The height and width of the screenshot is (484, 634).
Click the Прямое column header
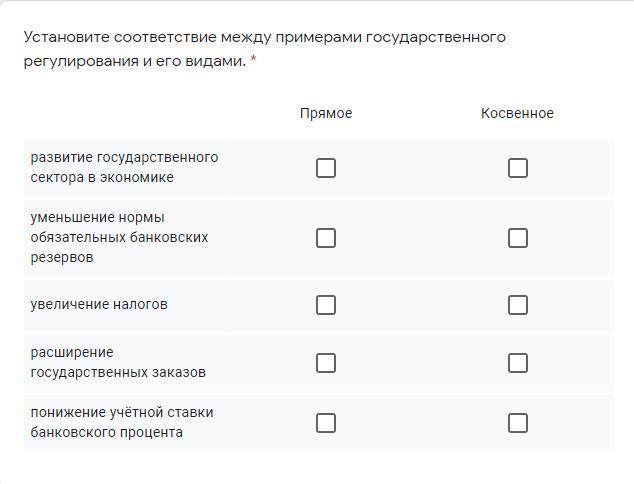point(326,114)
